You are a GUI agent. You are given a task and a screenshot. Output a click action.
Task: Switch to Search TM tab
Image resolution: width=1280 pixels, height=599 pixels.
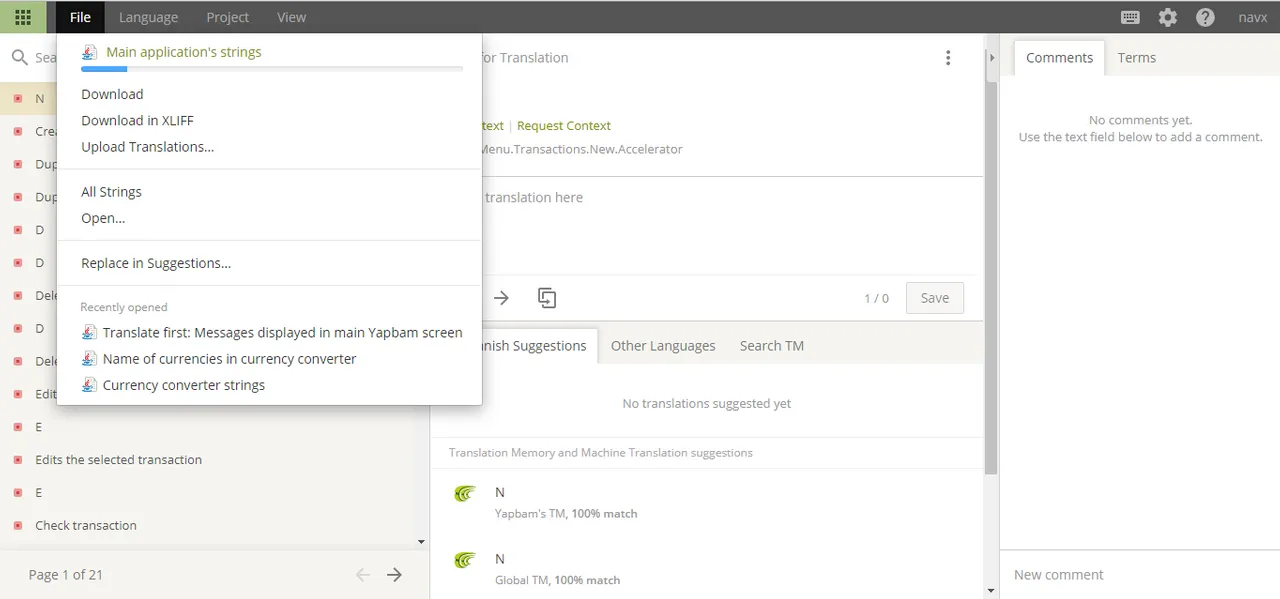pos(772,346)
